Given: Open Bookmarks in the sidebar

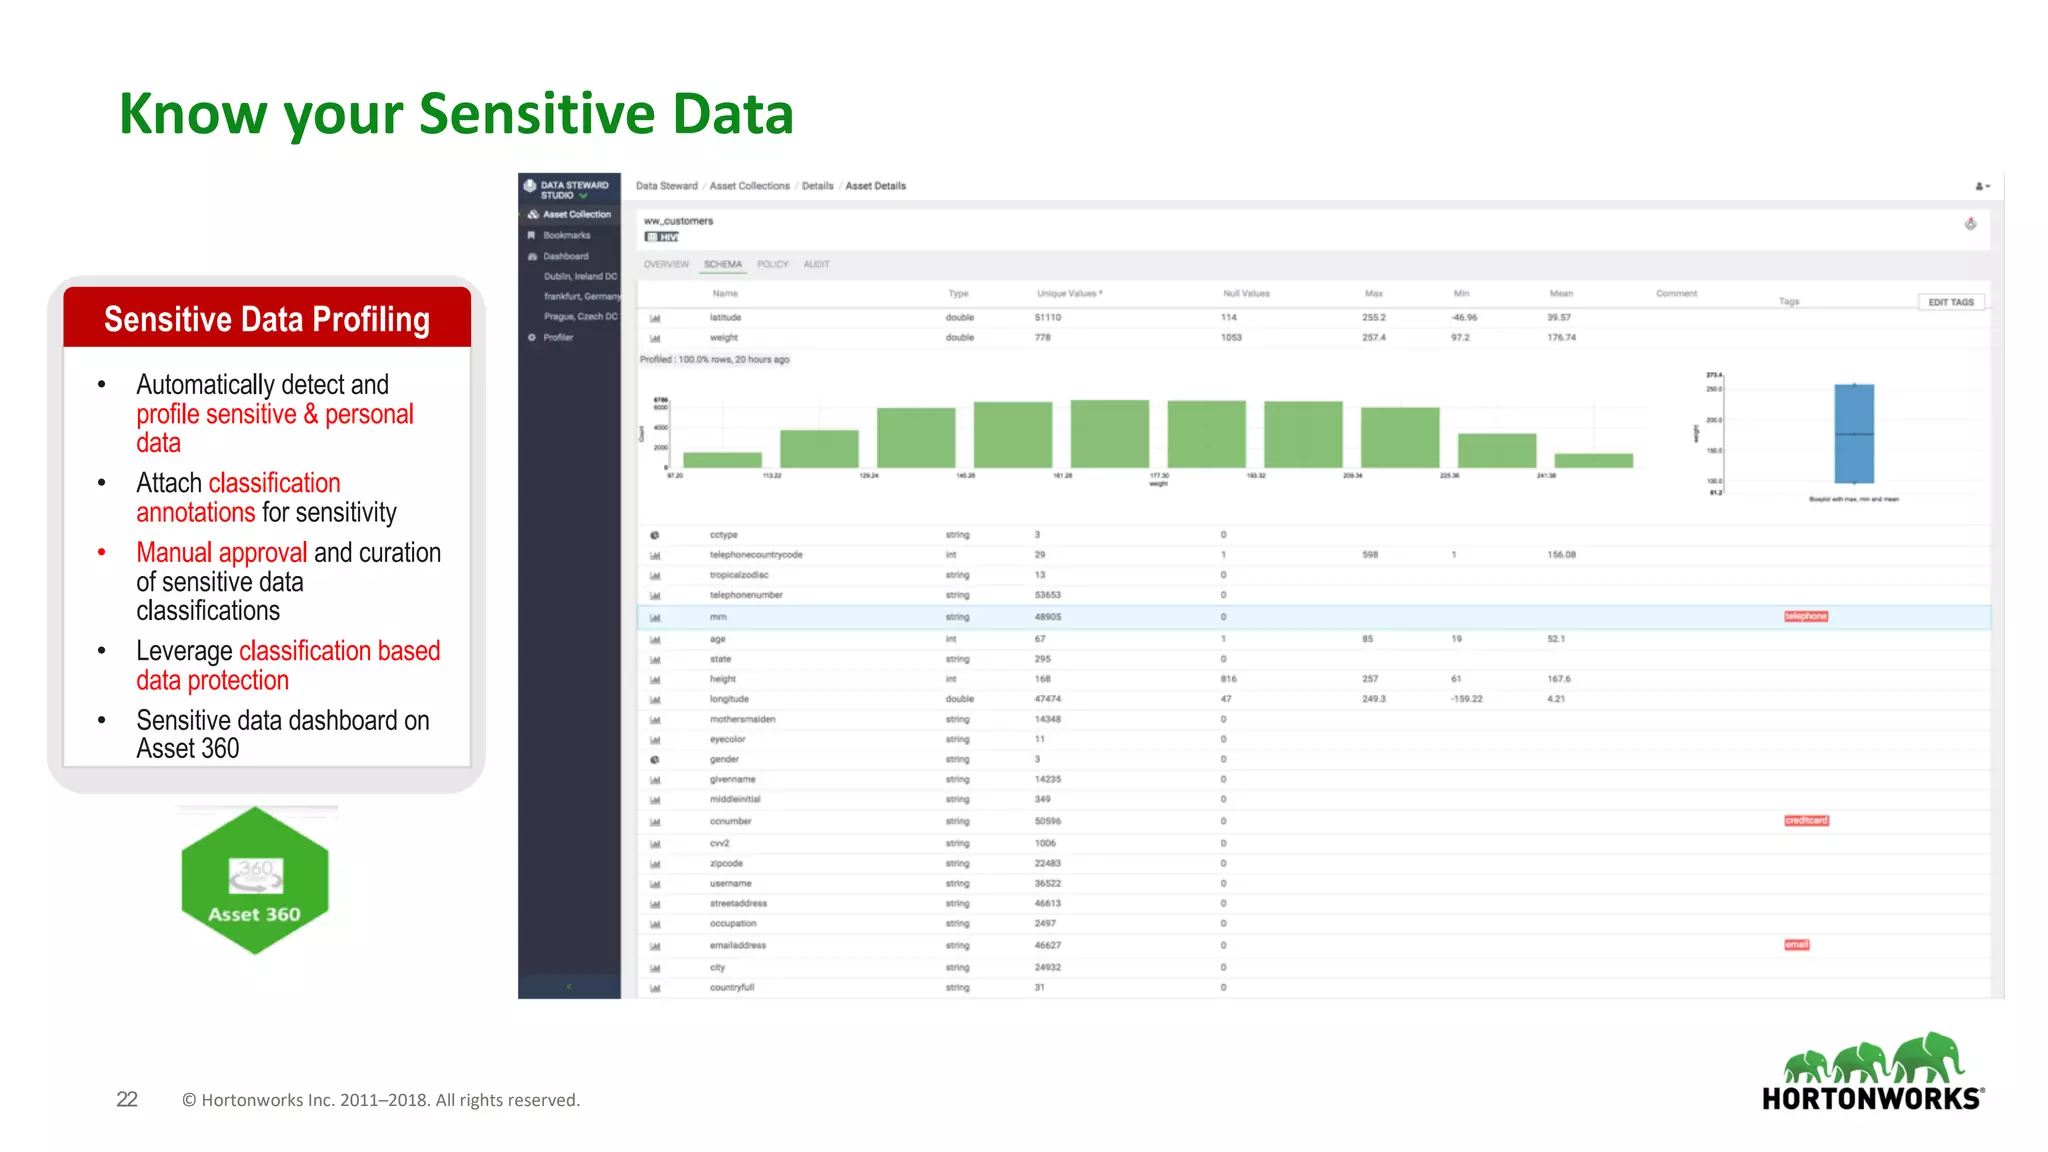Looking at the screenshot, I should 567,235.
